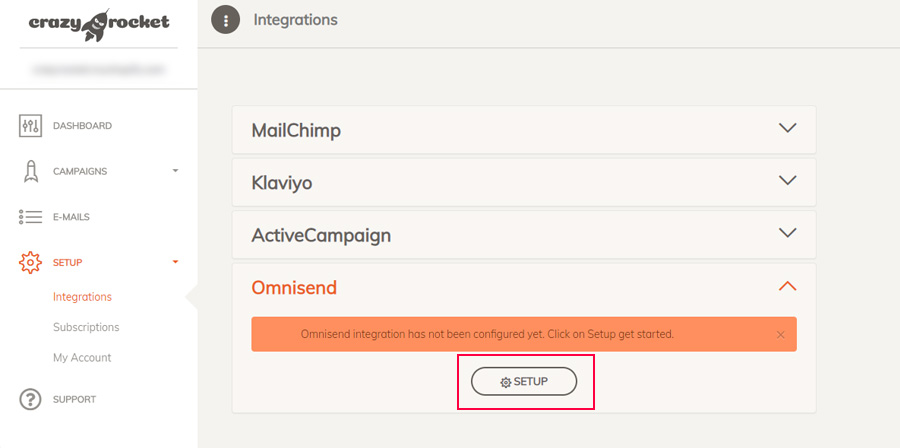The height and width of the screenshot is (448, 900).
Task: Click the Dashboard sliders icon
Action: [30, 126]
